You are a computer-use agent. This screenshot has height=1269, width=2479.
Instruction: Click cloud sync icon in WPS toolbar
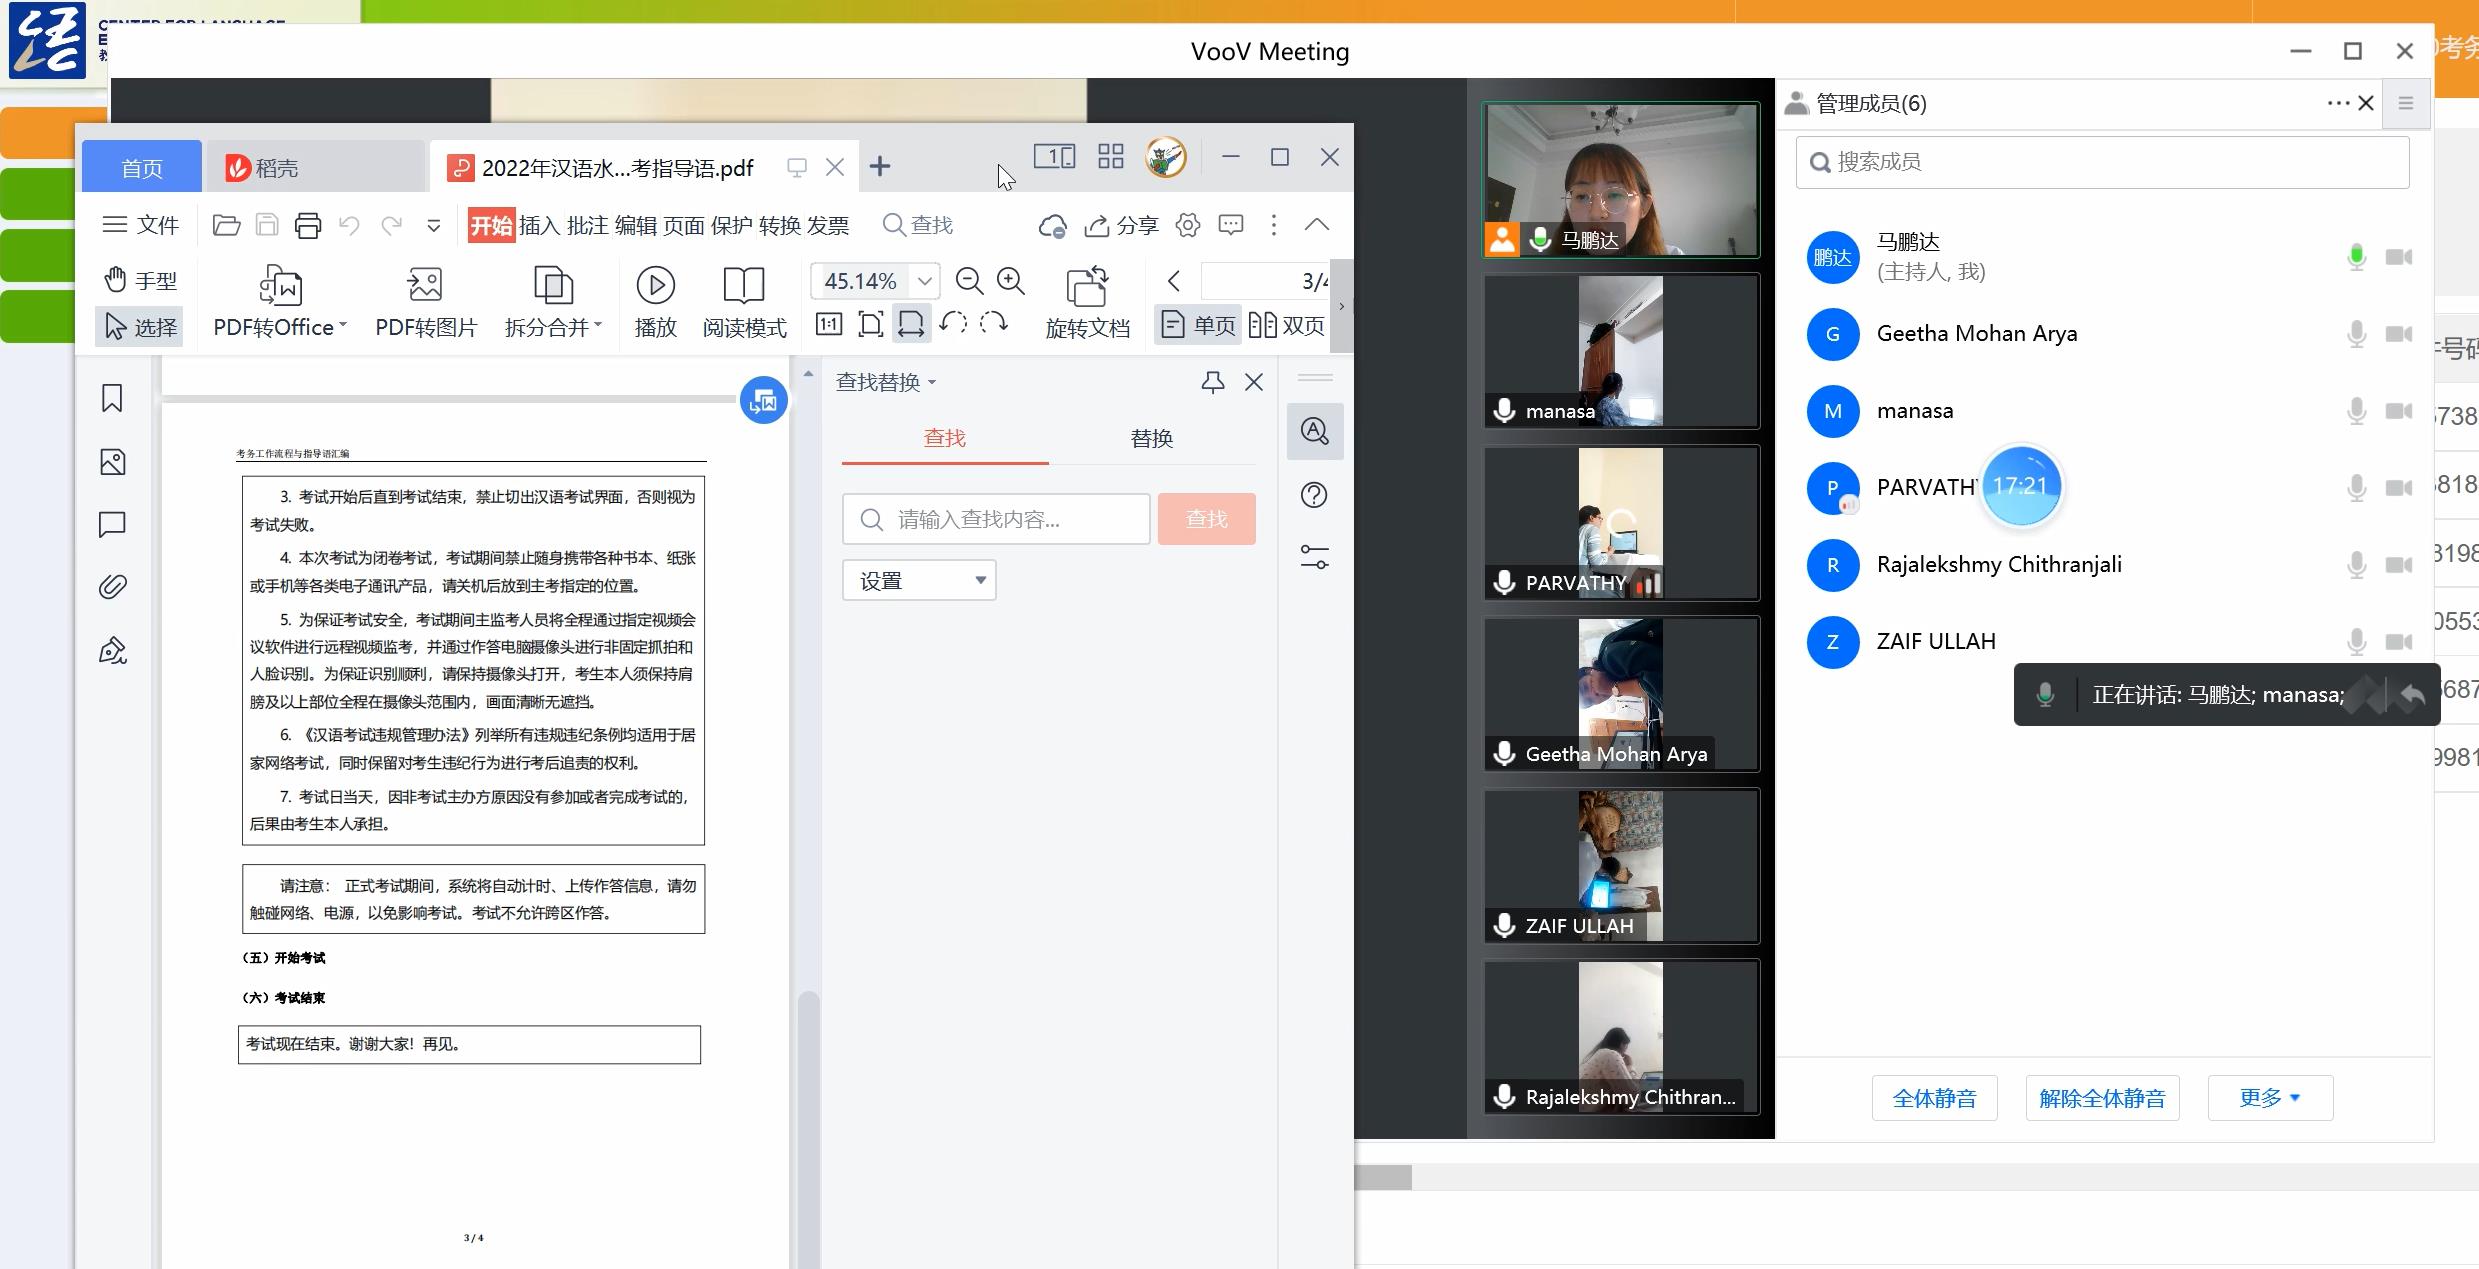pyautogui.click(x=1052, y=226)
